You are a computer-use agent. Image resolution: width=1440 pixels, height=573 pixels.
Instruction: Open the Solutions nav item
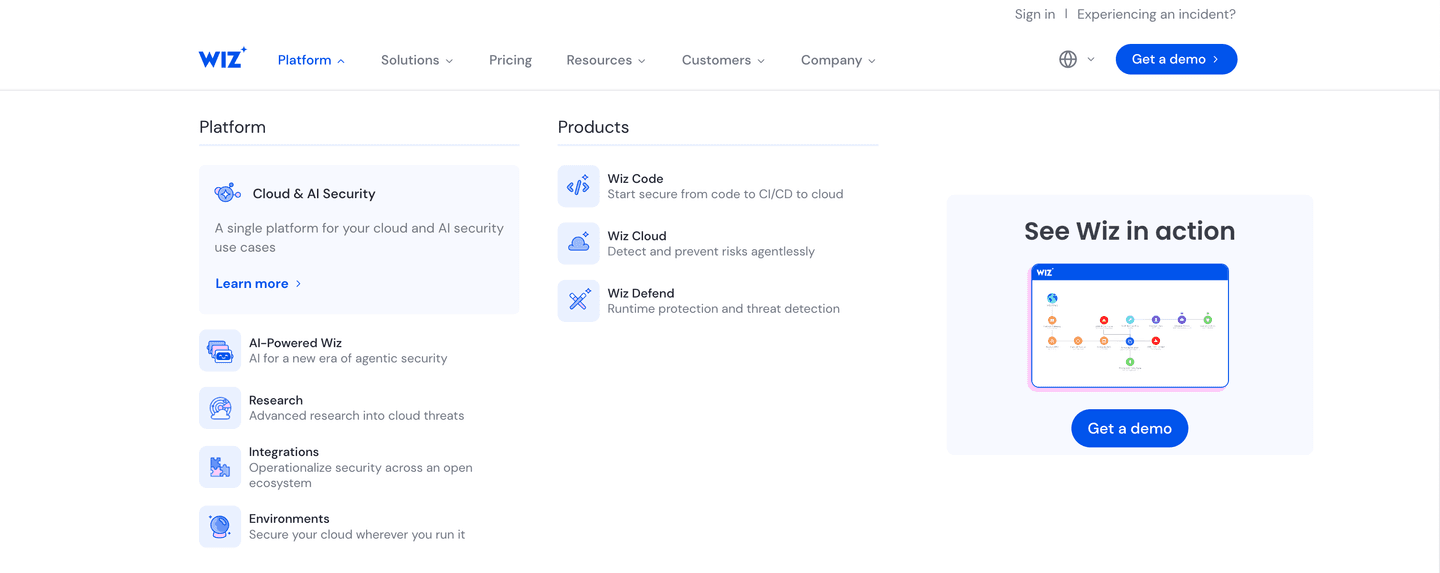(410, 60)
